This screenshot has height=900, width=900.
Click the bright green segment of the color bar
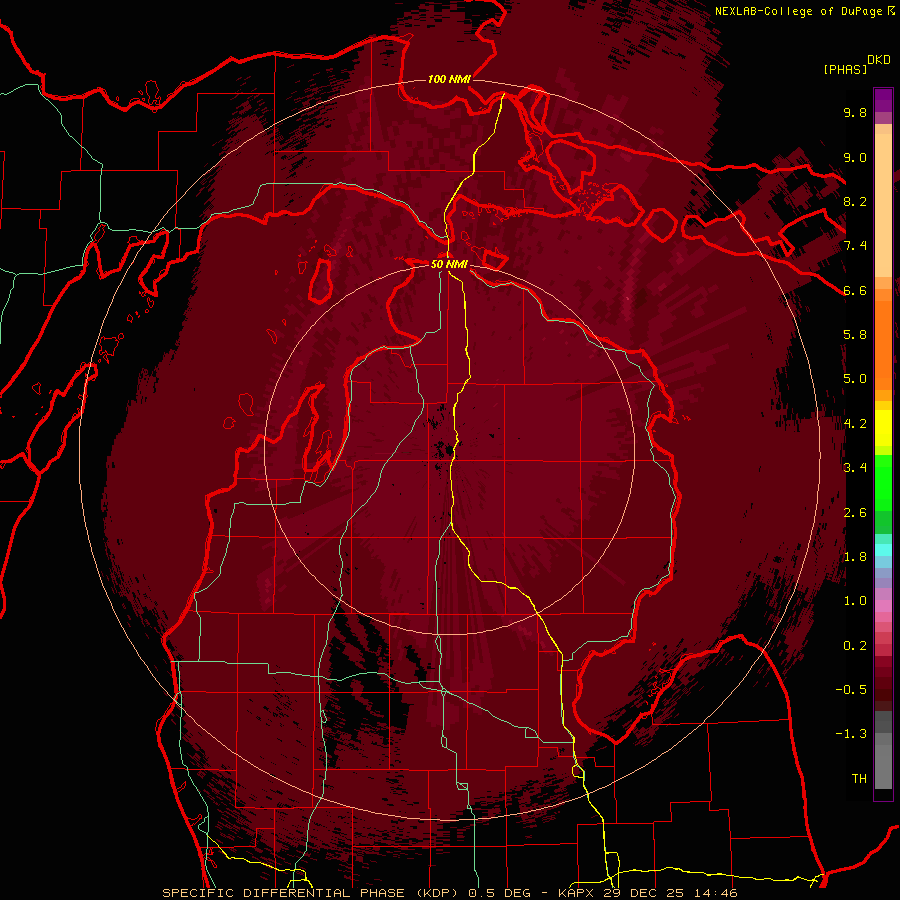(883, 482)
